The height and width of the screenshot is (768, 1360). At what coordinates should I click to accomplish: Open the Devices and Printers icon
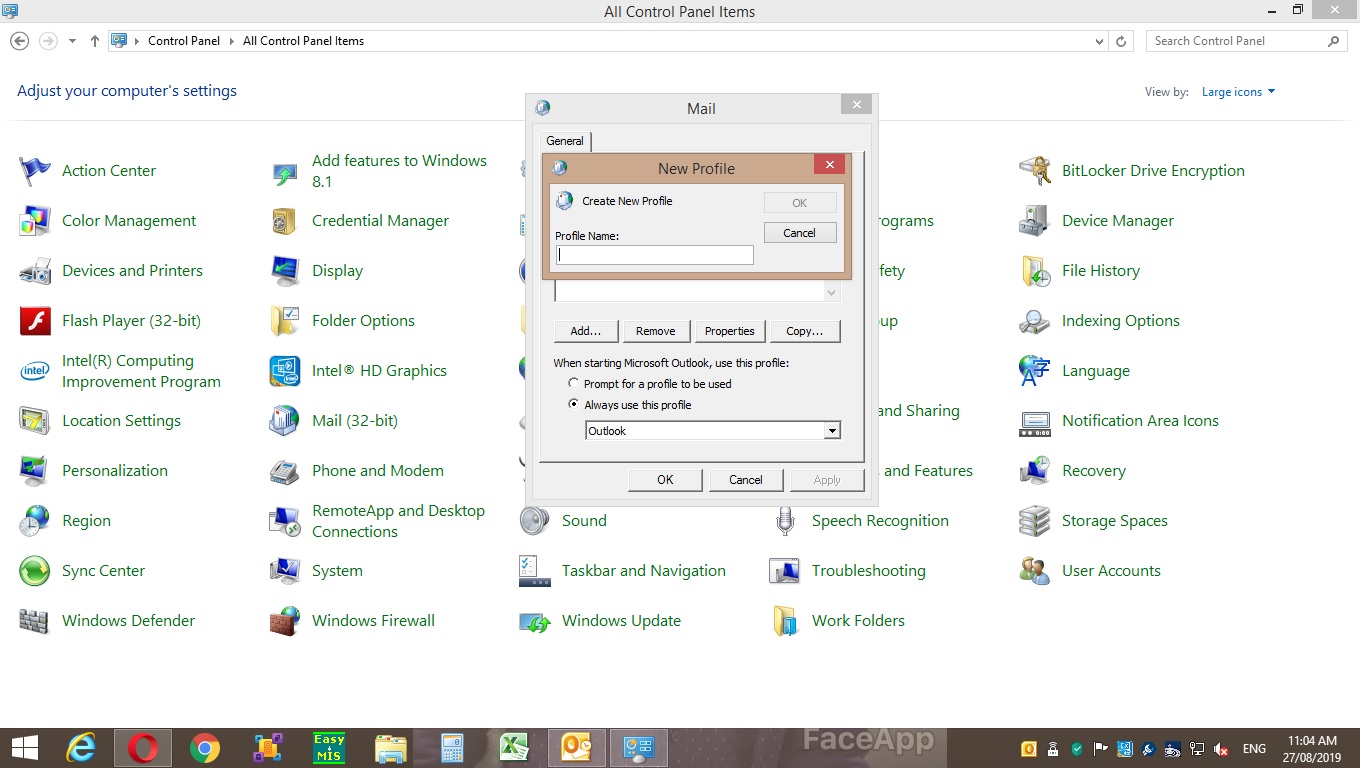point(35,271)
